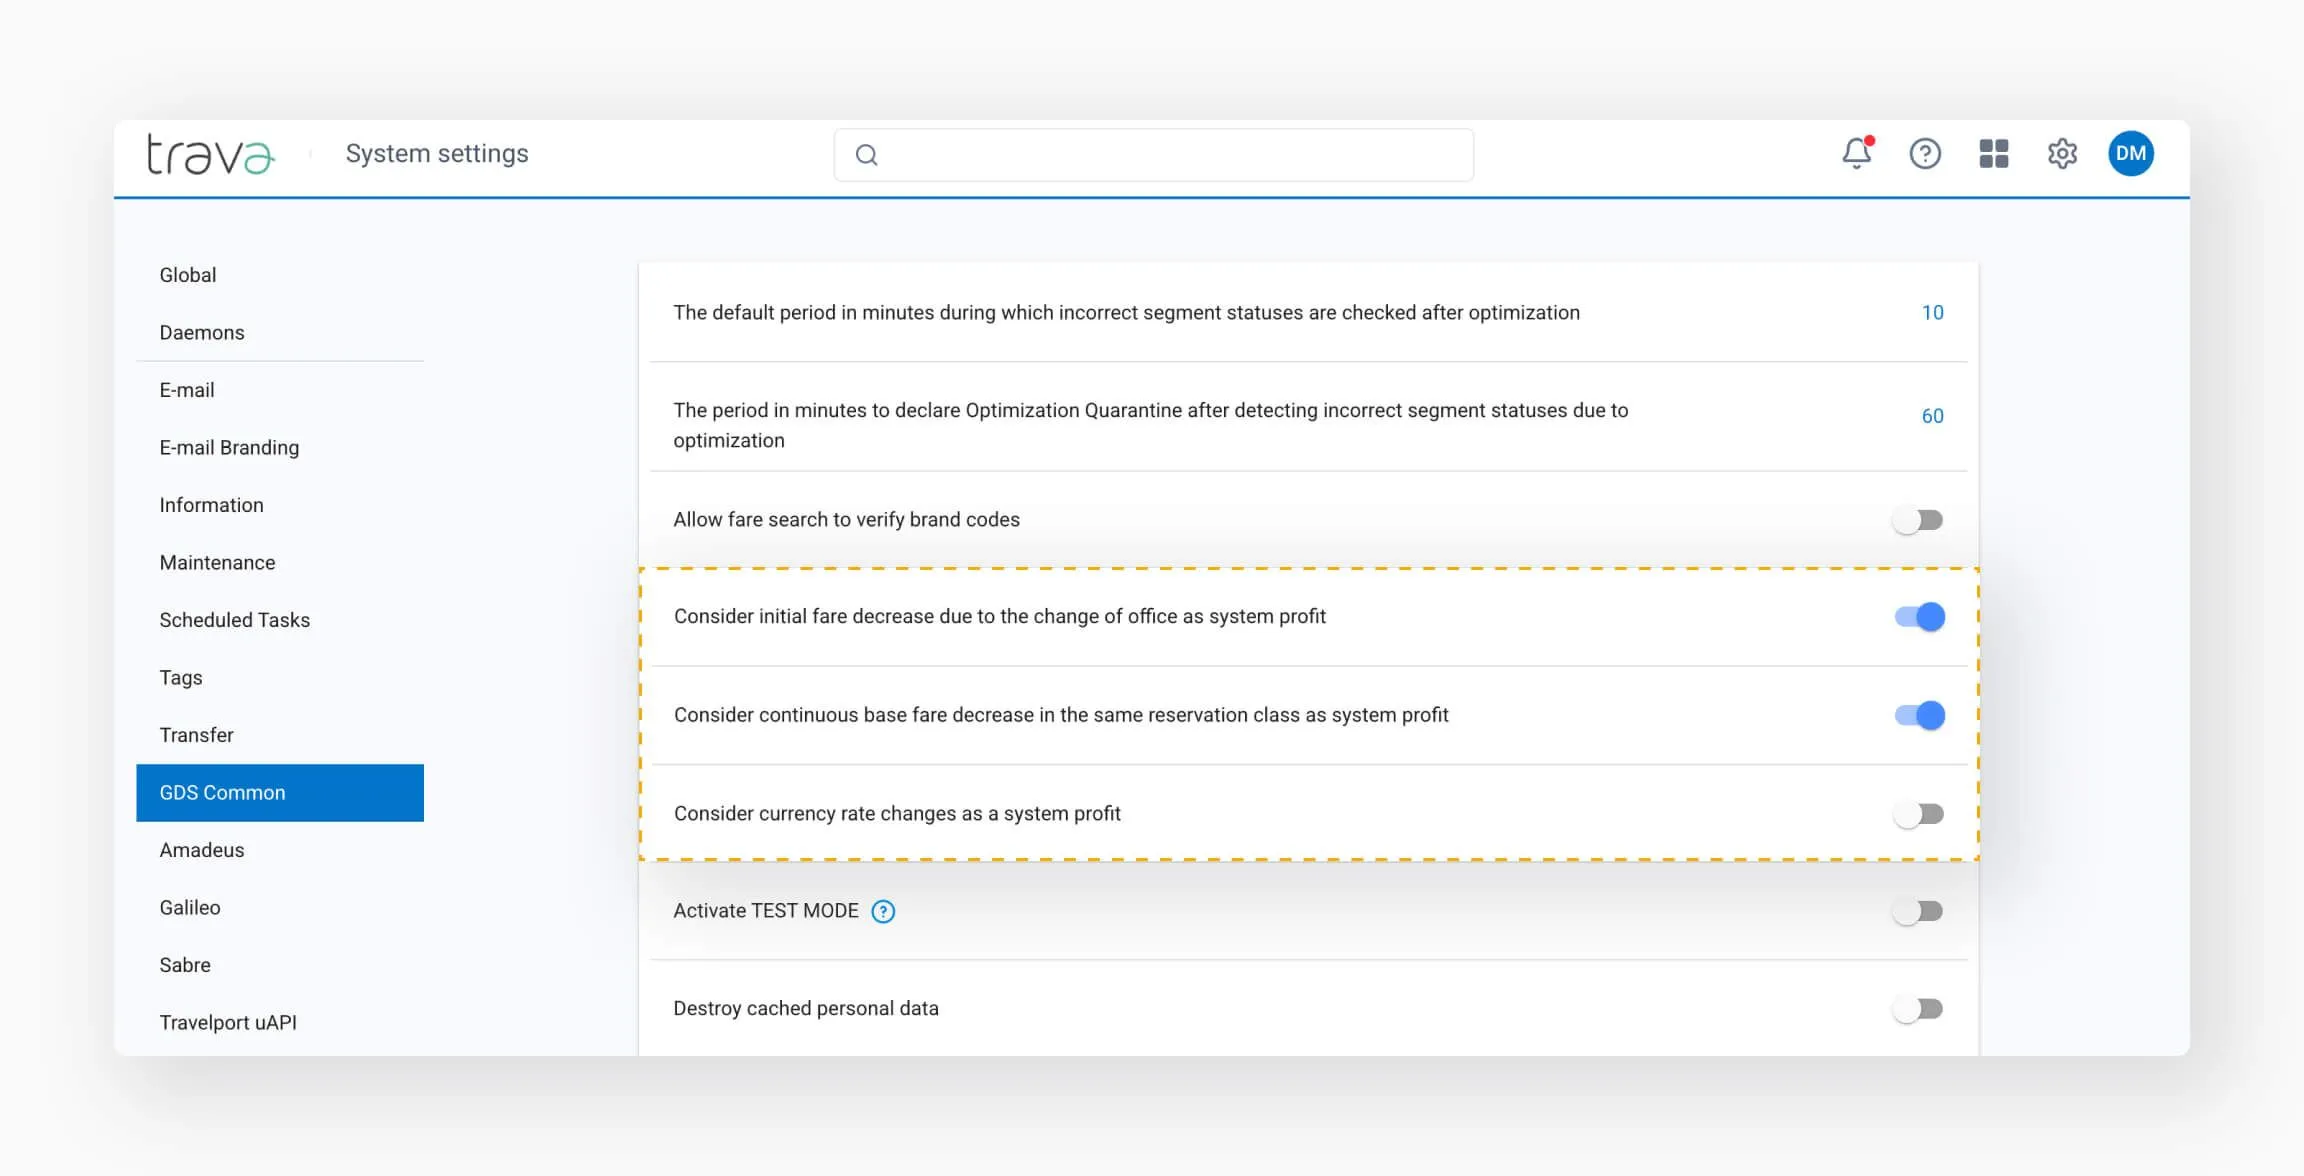The width and height of the screenshot is (2304, 1176).
Task: Open the notifications bell with red badge
Action: pyautogui.click(x=1856, y=154)
